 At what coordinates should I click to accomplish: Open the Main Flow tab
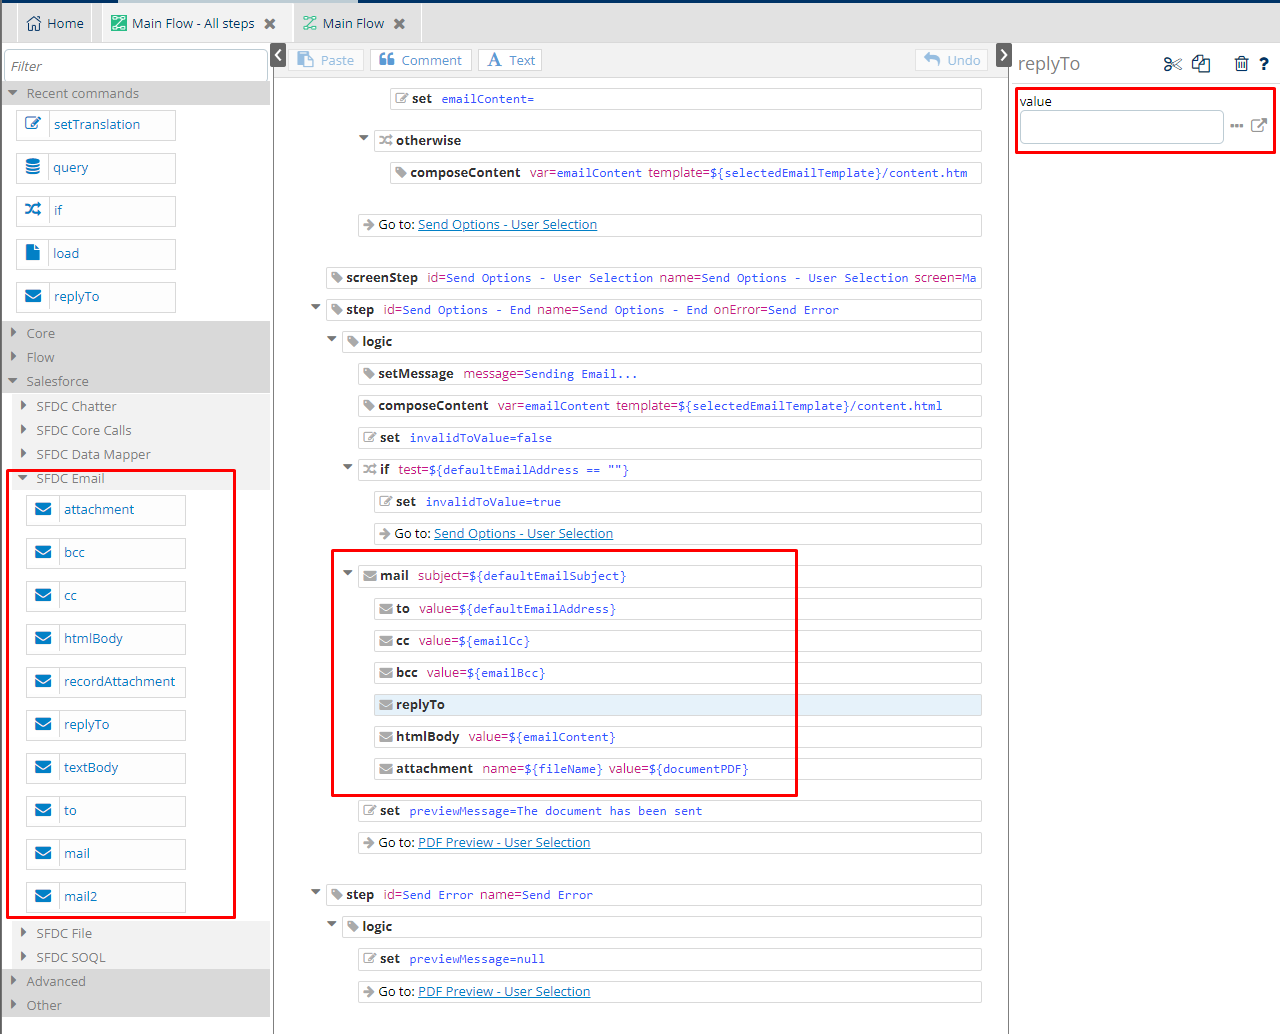(x=352, y=24)
